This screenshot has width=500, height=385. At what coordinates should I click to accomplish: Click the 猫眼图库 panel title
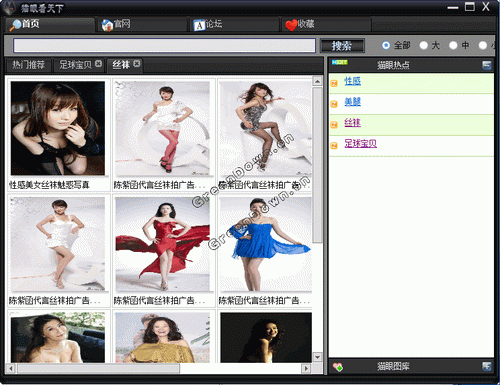point(393,367)
